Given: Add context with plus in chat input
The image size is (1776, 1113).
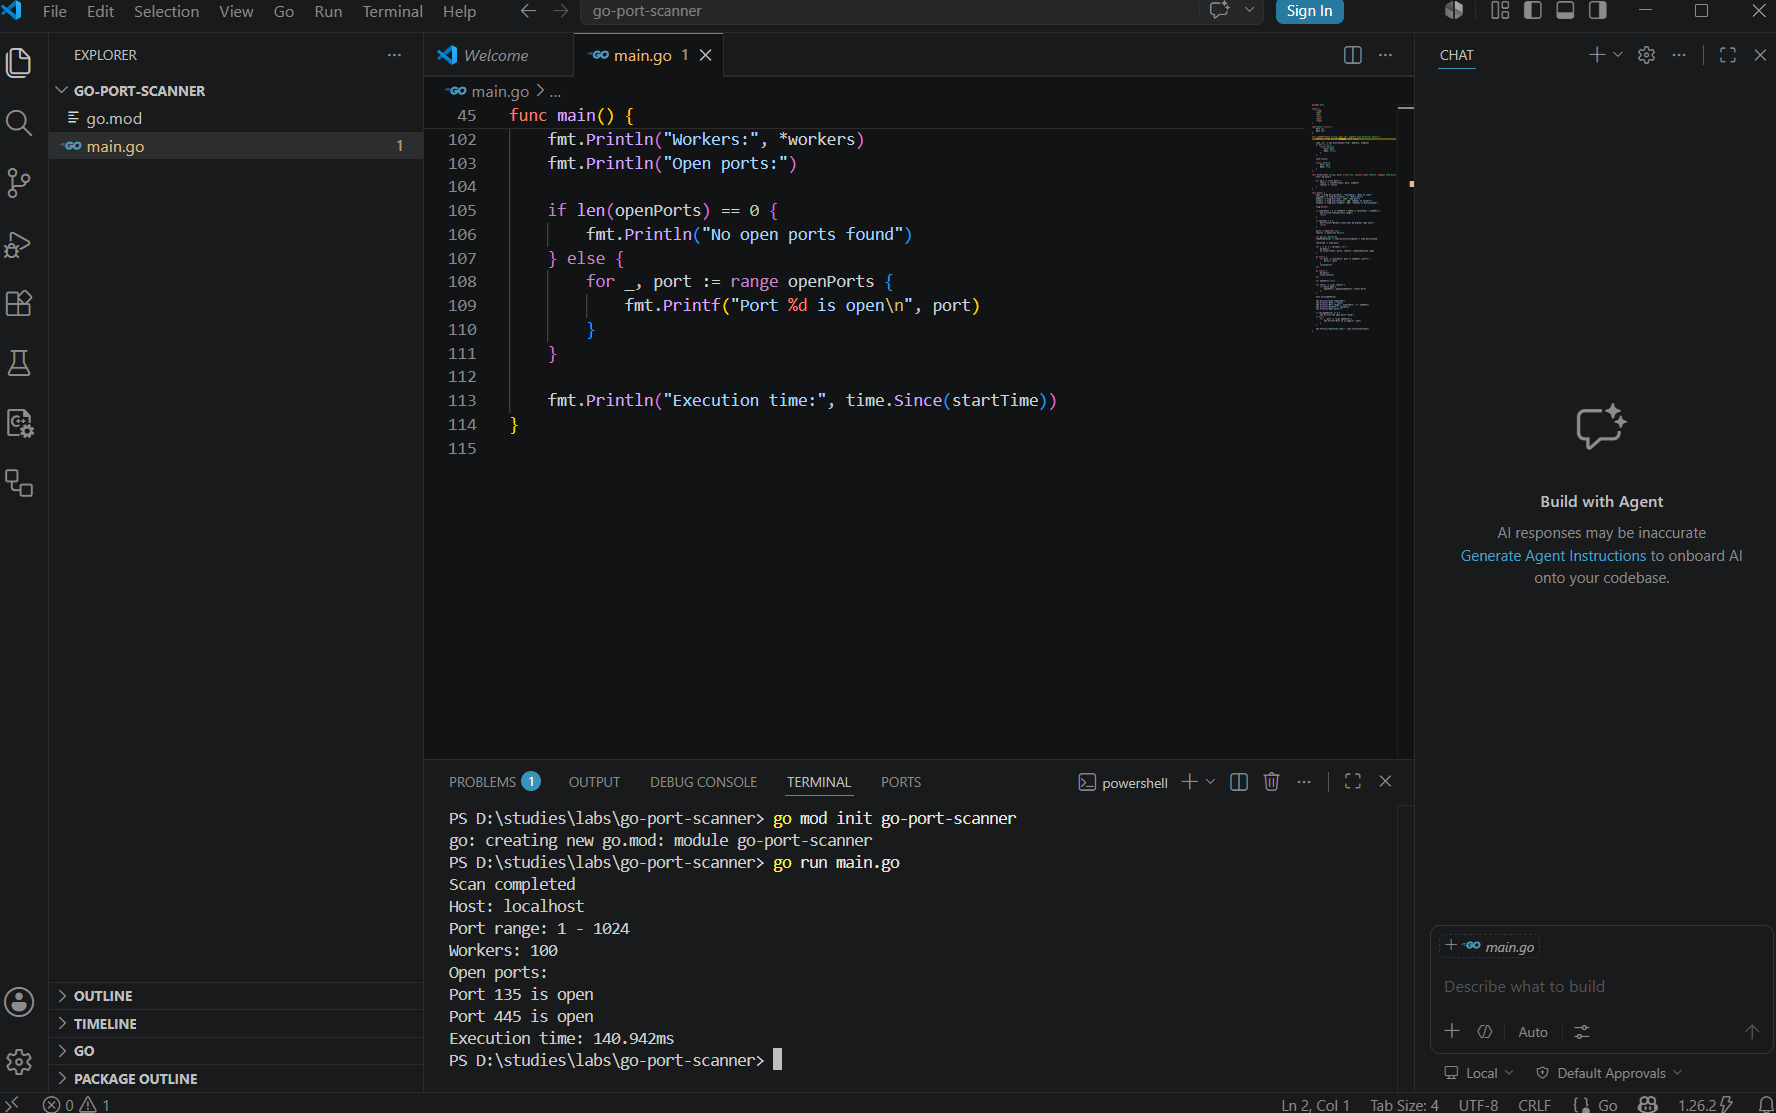Looking at the screenshot, I should [1452, 1031].
